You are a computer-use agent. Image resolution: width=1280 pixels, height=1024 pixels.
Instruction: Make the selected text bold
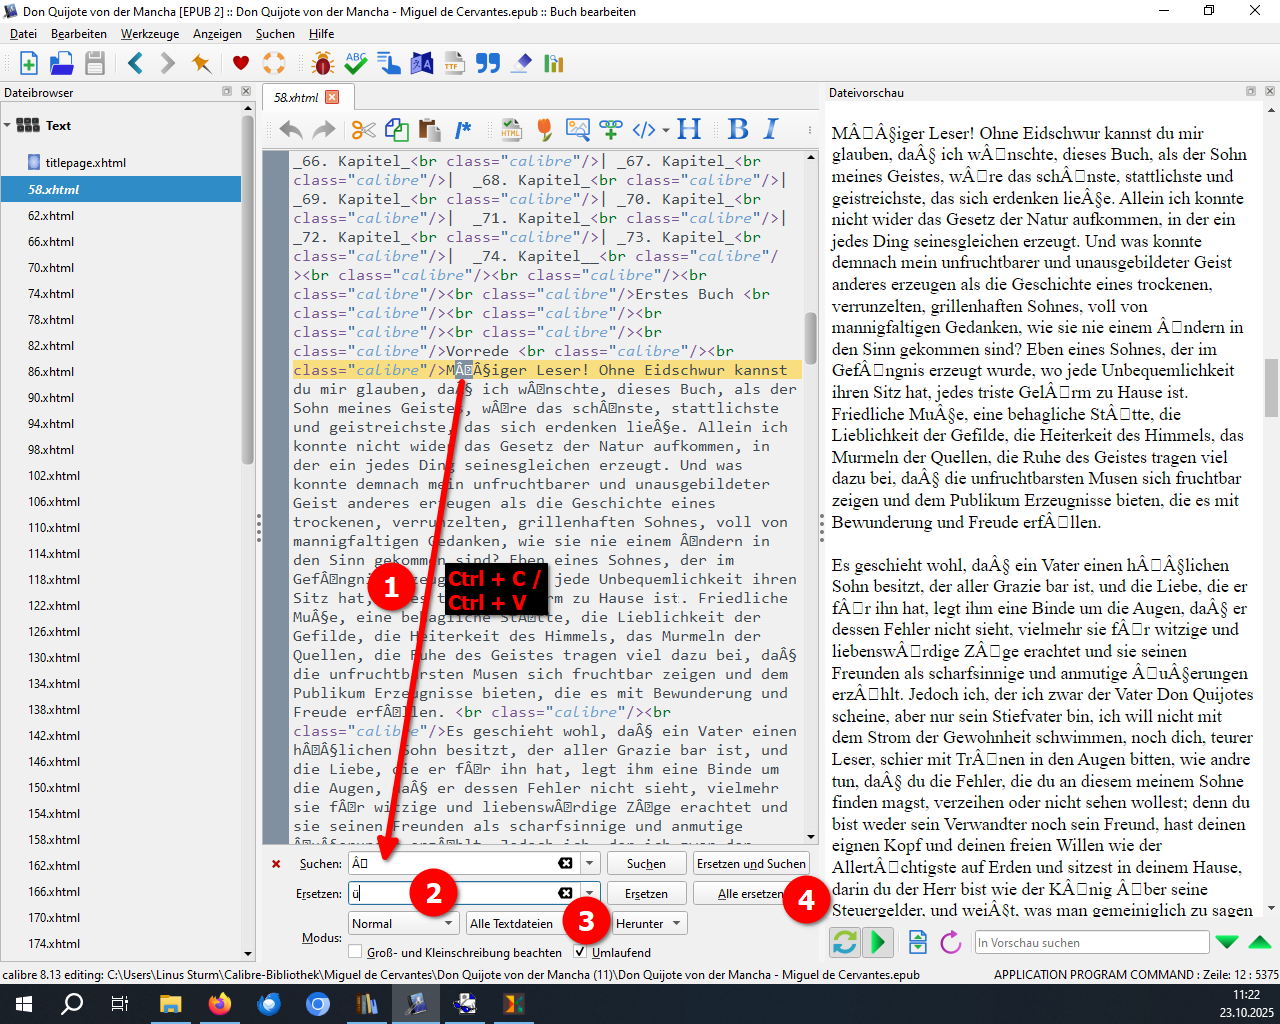coord(738,129)
